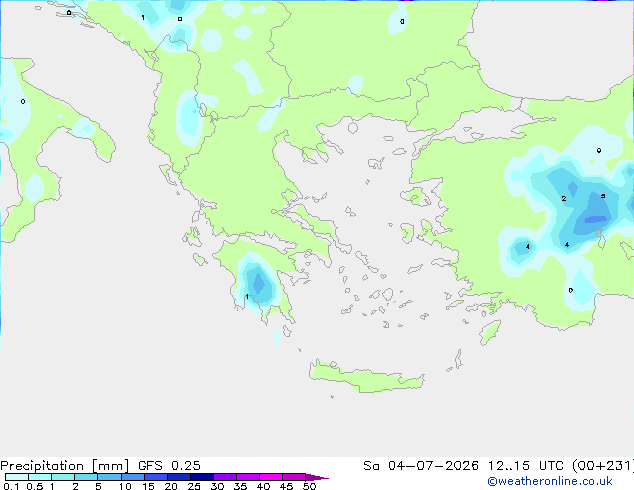Click the 40–45 mm magenta legend swatch
The height and width of the screenshot is (490, 634).
(x=271, y=477)
